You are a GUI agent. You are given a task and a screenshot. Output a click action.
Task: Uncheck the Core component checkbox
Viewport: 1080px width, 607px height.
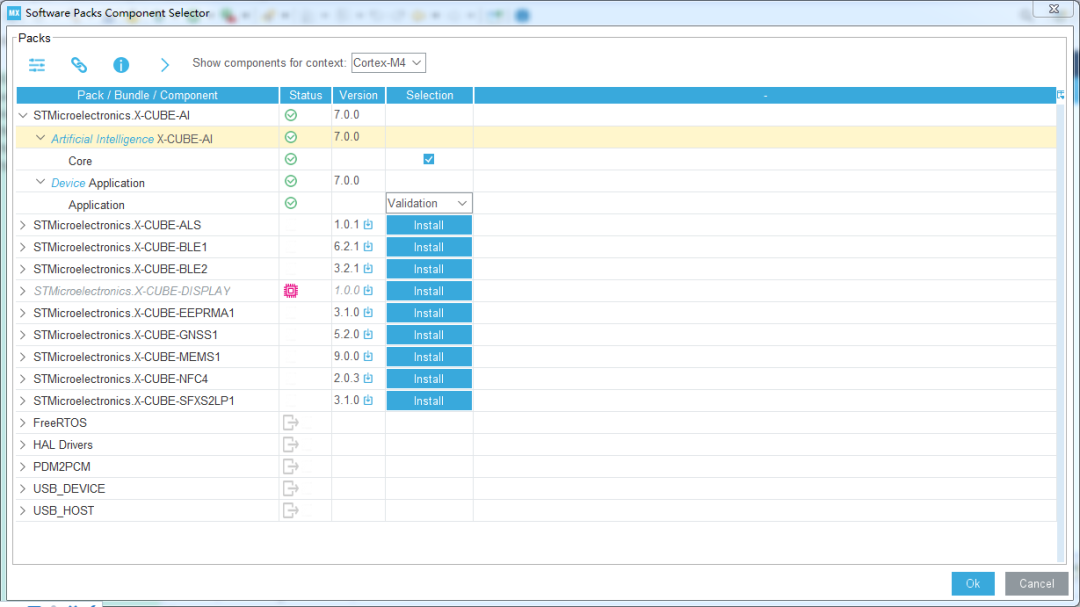click(x=428, y=159)
